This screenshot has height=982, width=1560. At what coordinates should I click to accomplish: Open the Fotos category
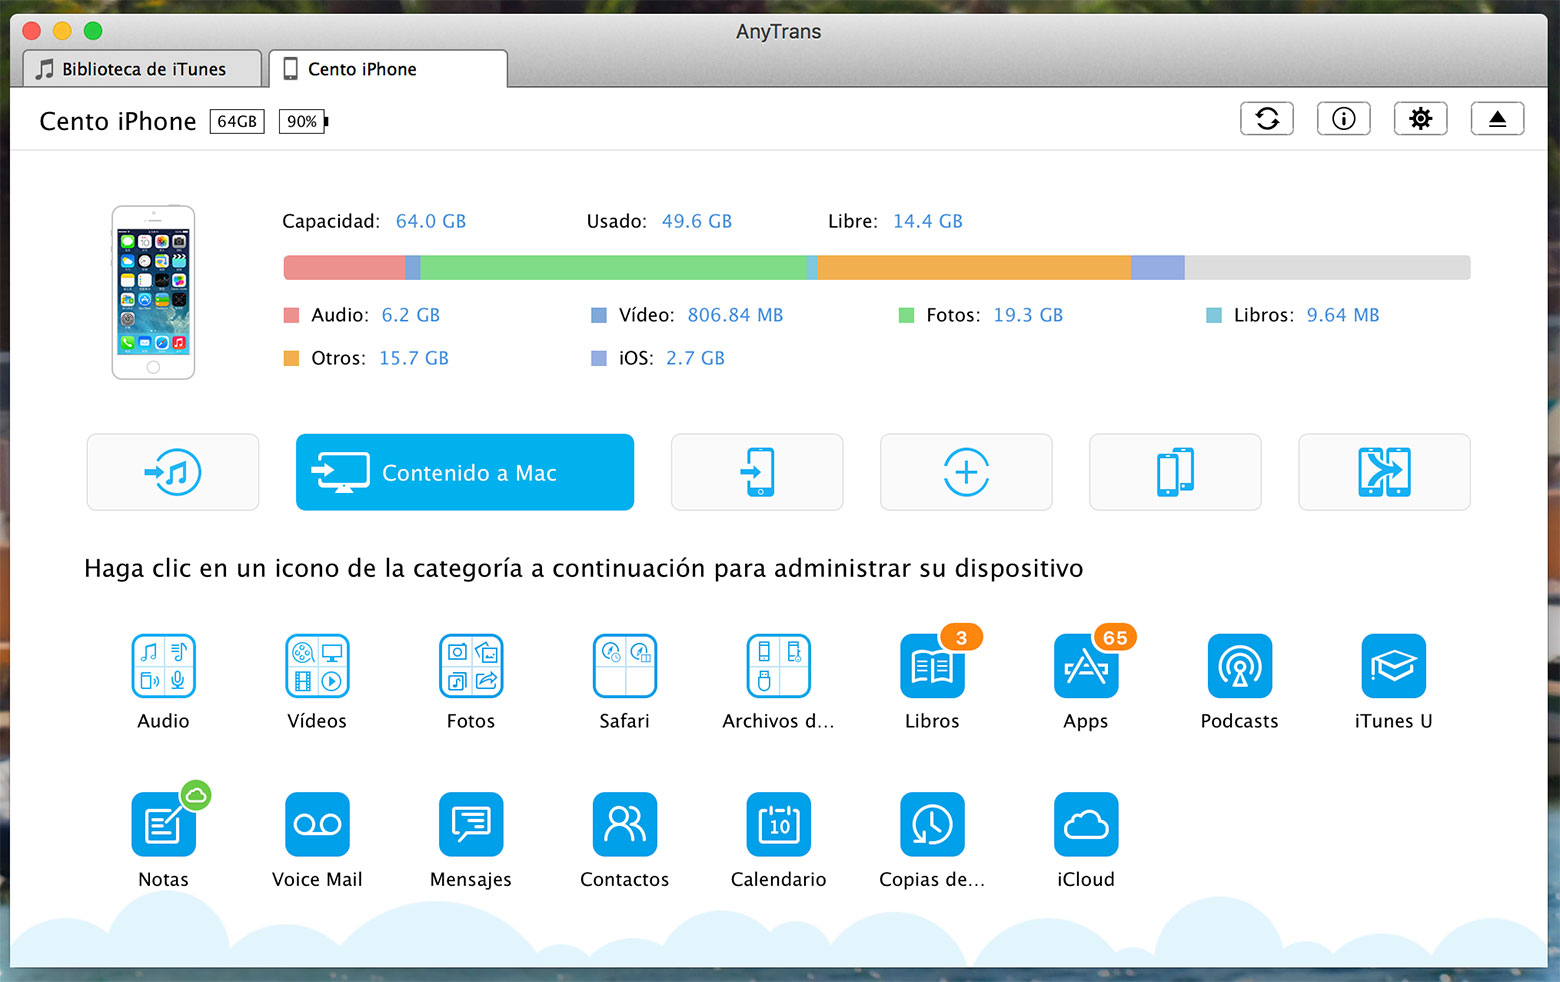(x=471, y=666)
